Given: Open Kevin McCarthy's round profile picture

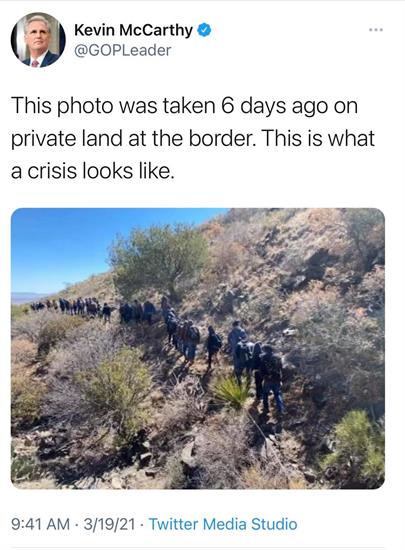Looking at the screenshot, I should 38,40.
